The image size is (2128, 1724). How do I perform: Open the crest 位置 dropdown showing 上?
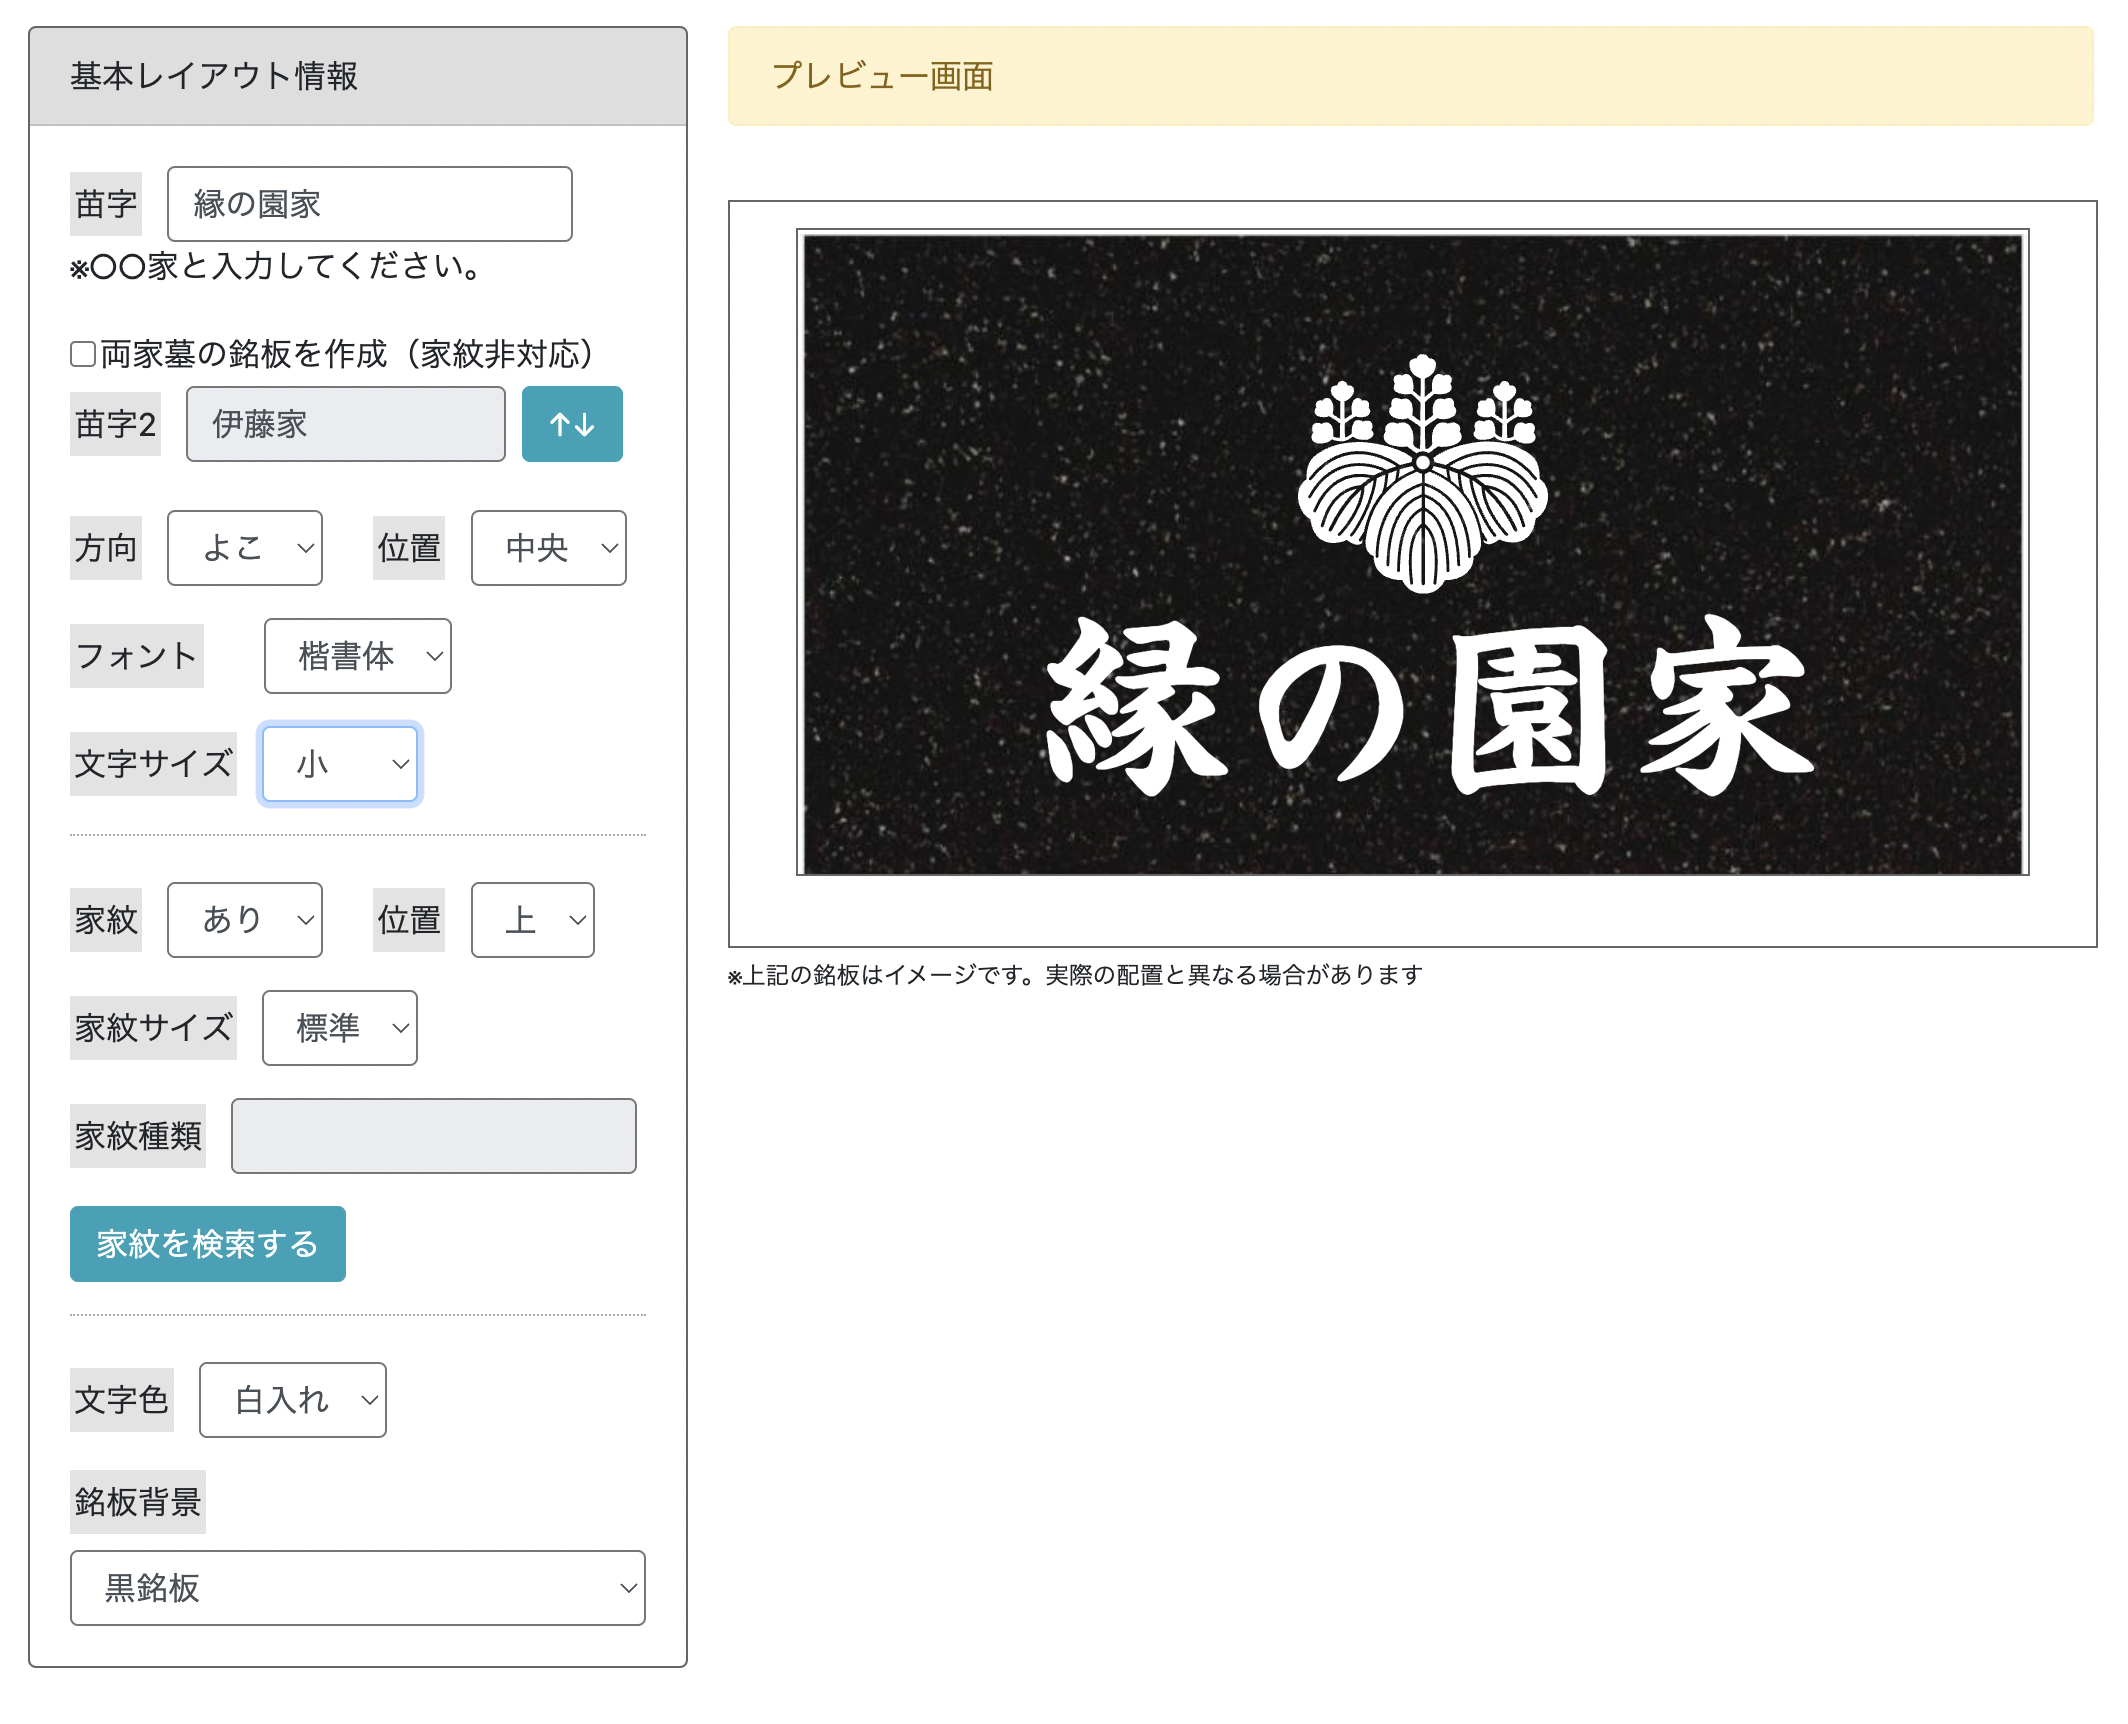[531, 919]
